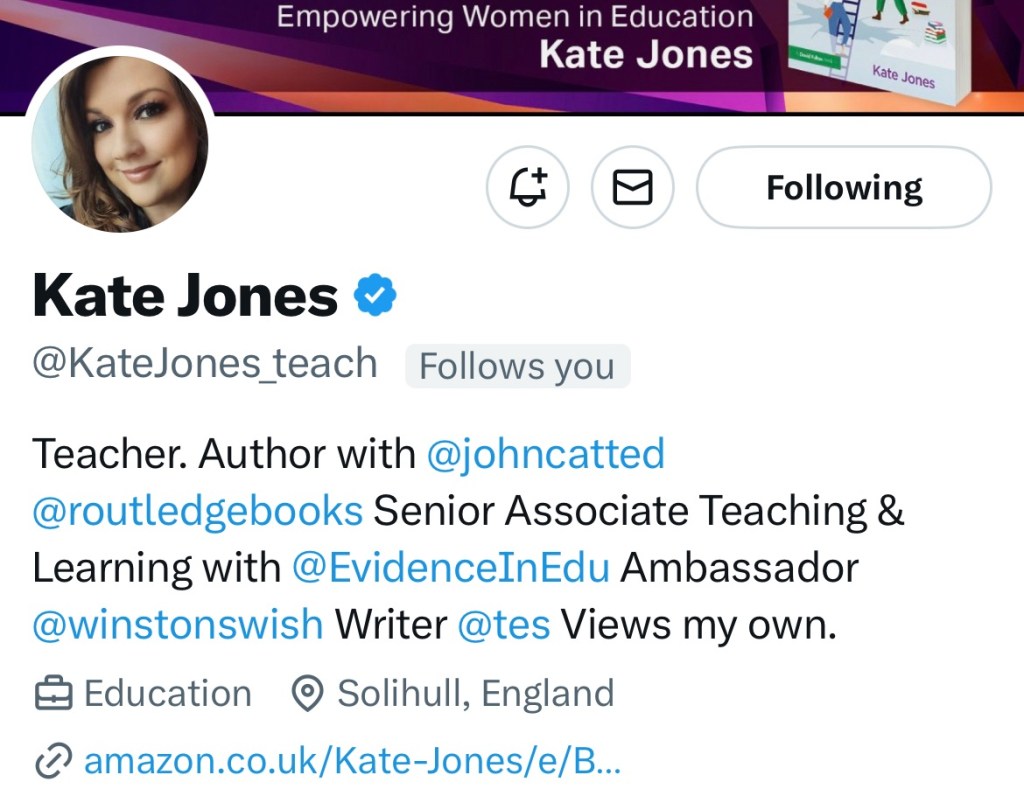The height and width of the screenshot is (796, 1024).
Task: Toggle the Following button
Action: (x=843, y=187)
